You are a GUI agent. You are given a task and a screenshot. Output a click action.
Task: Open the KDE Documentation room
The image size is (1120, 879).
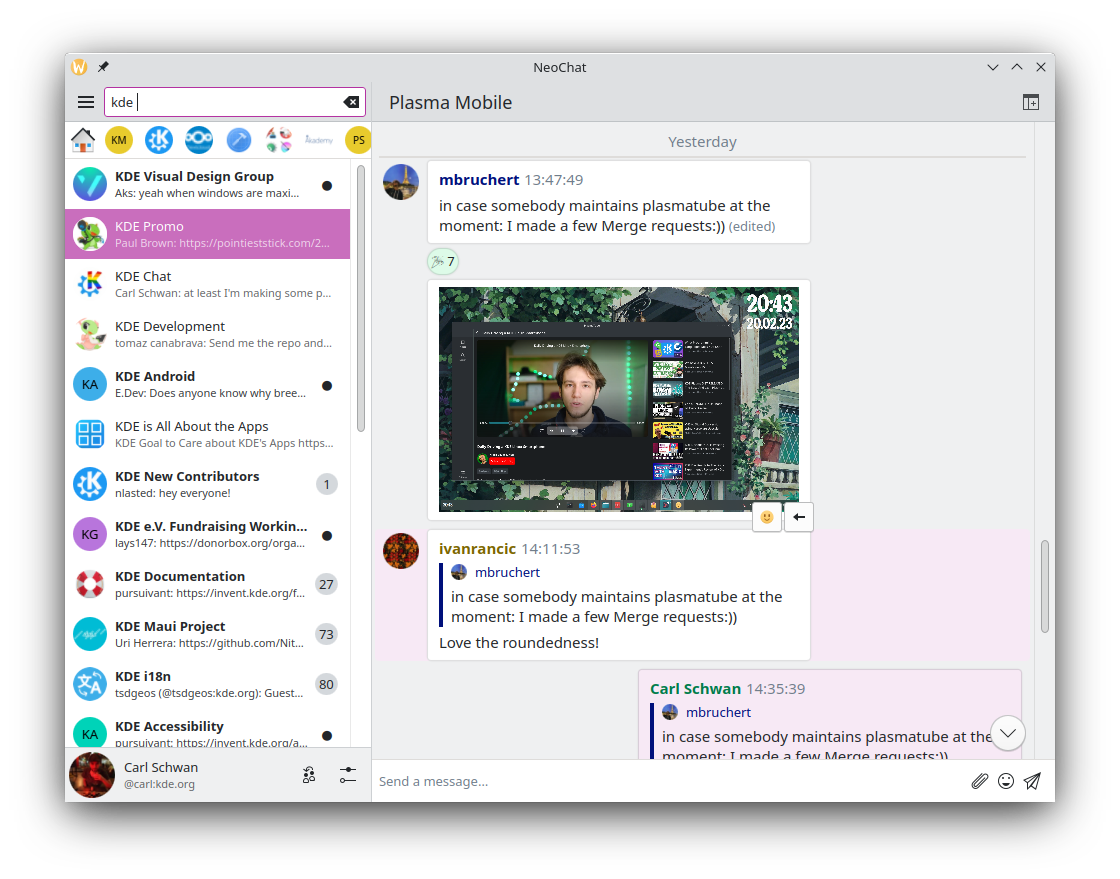(208, 584)
